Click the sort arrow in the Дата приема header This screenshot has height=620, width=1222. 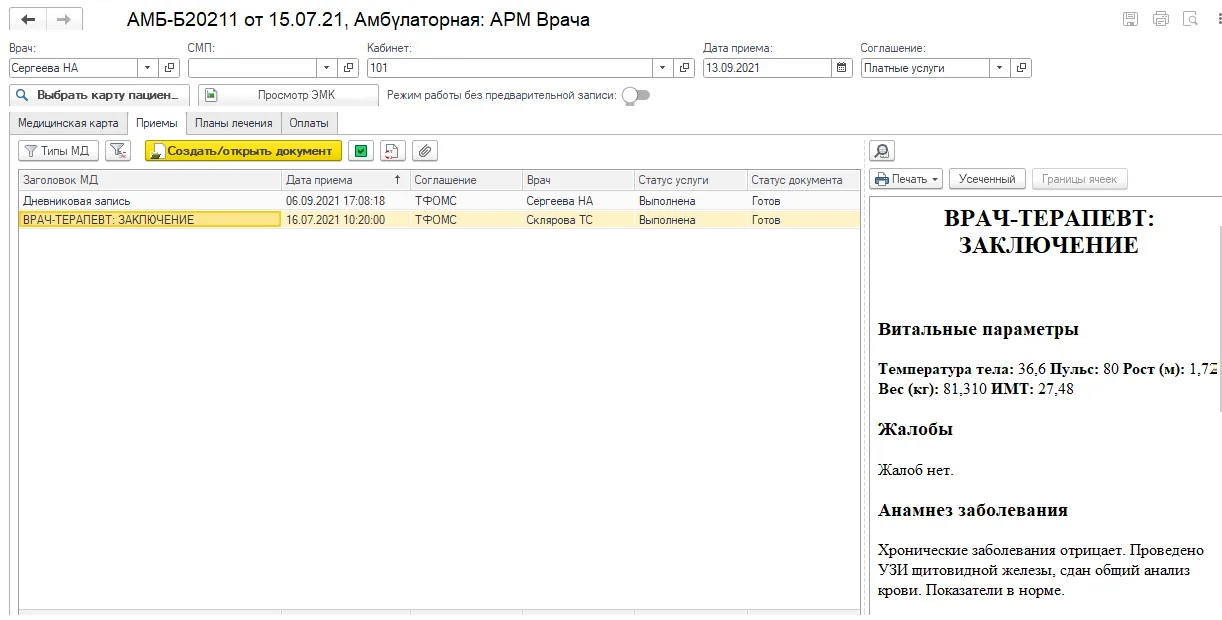398,180
